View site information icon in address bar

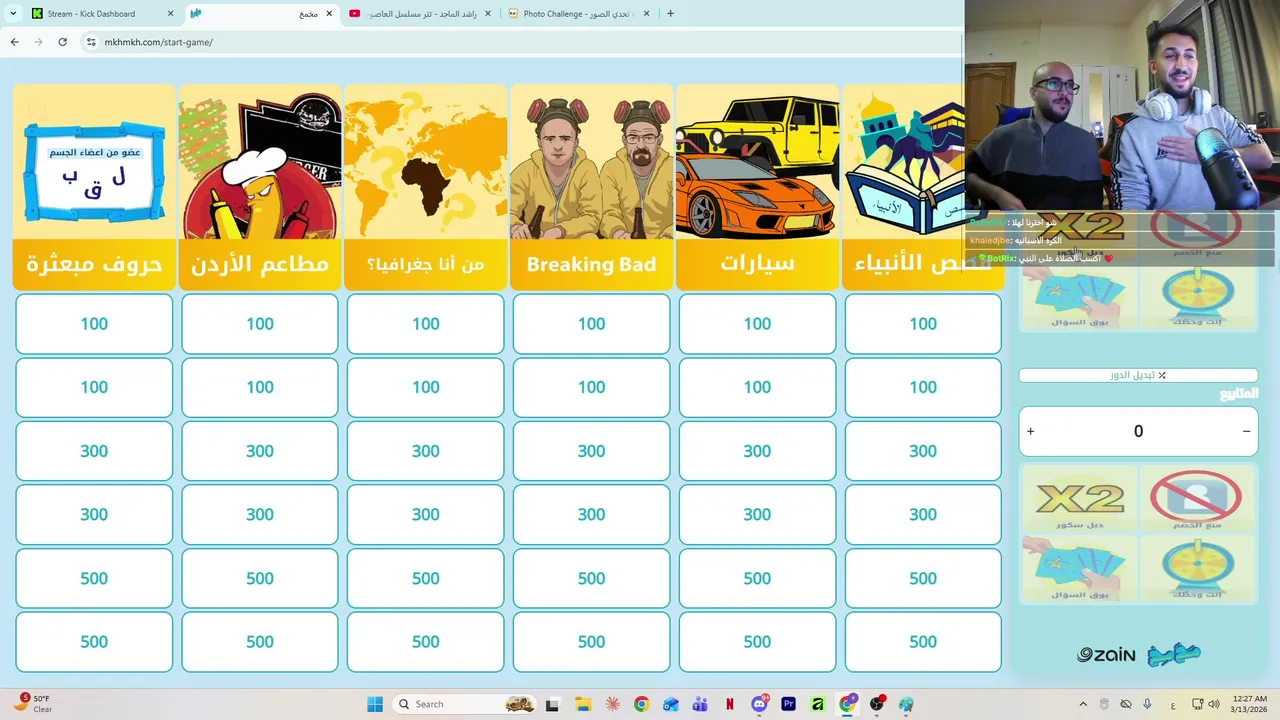pos(91,42)
